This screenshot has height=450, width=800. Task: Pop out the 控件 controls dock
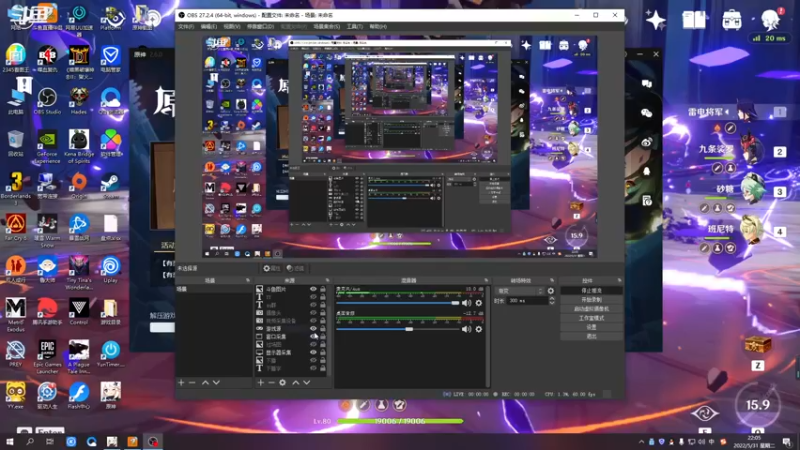(x=619, y=281)
